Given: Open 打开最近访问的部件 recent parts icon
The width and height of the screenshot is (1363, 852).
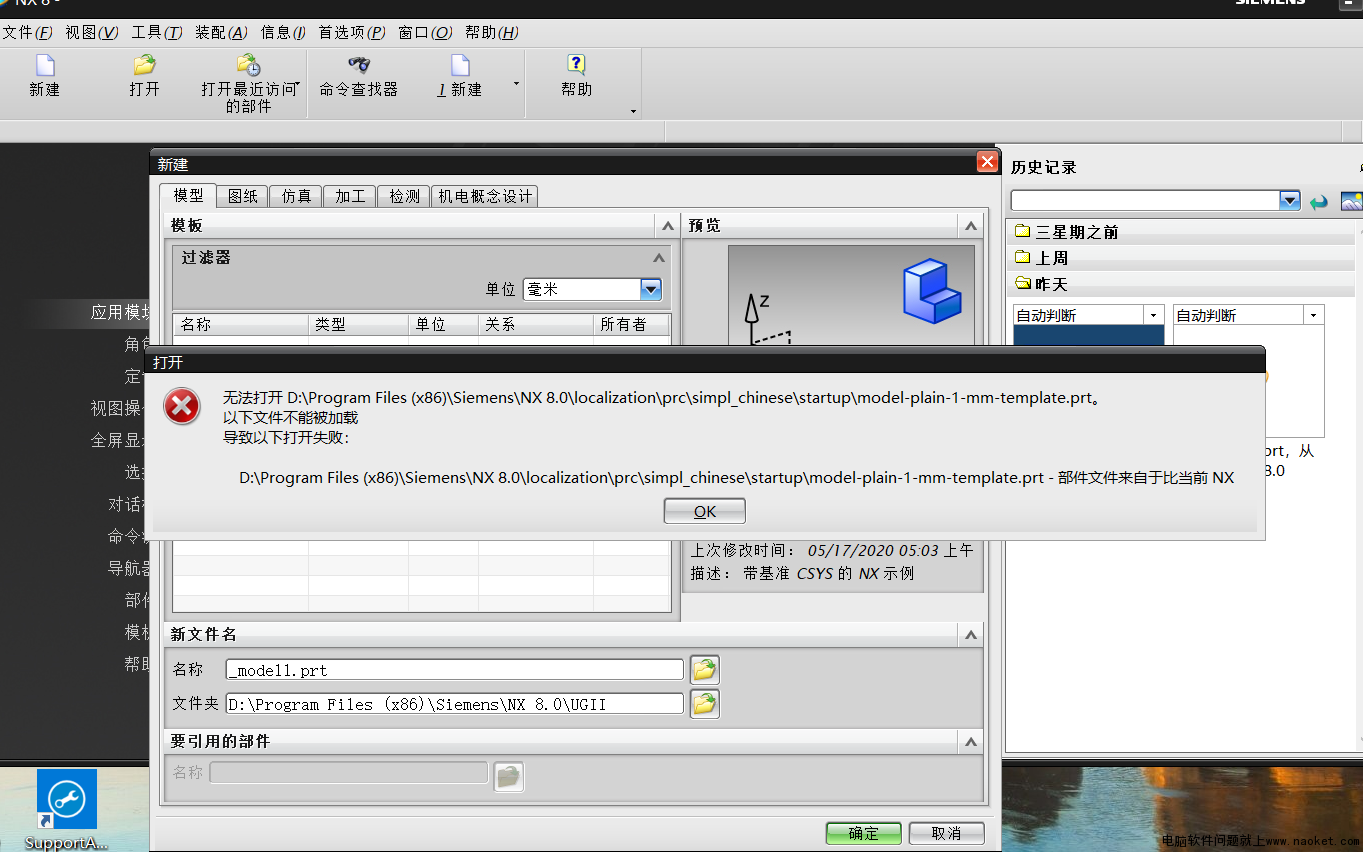Looking at the screenshot, I should [x=248, y=65].
